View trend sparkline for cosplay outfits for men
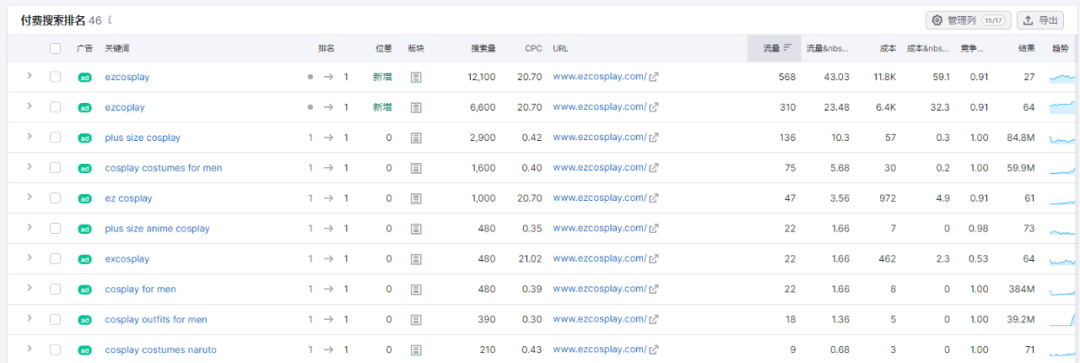The image size is (1080, 363). tap(1061, 320)
